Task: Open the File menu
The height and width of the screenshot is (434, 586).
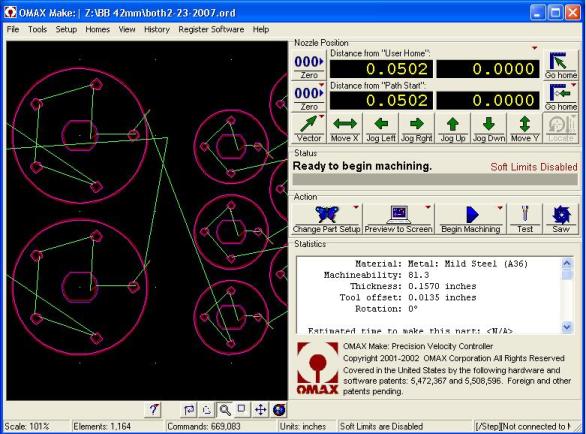Action: [x=13, y=29]
